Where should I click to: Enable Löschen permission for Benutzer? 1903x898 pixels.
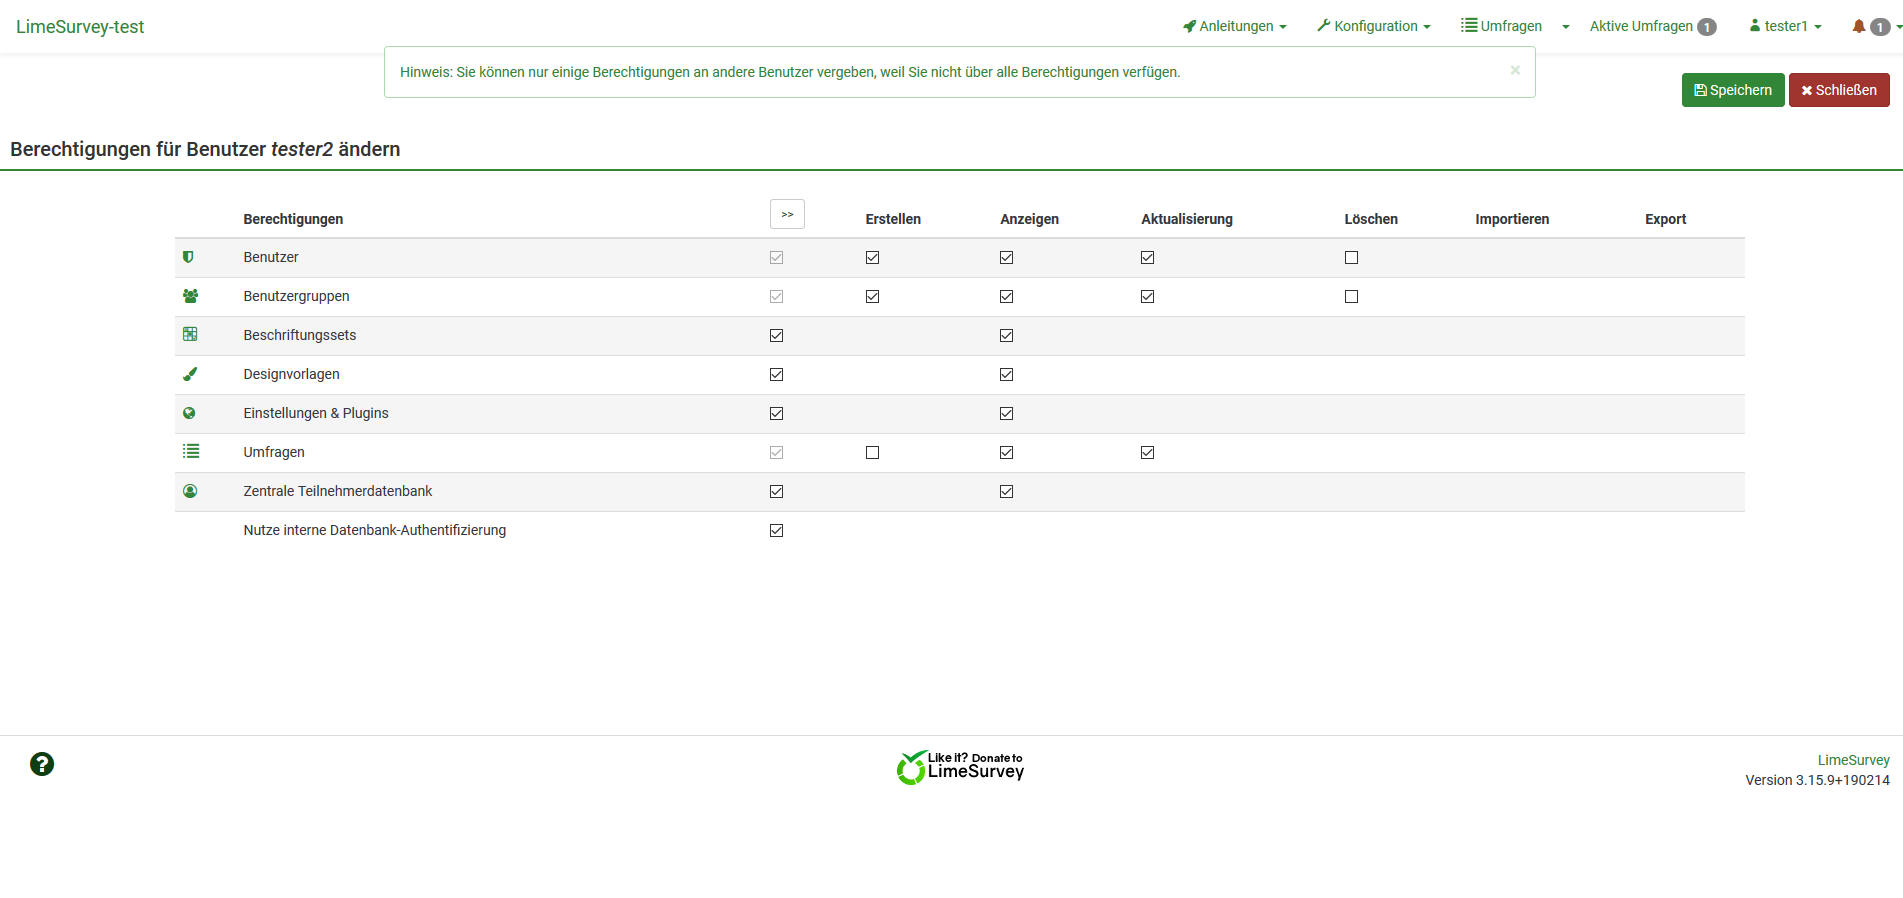tap(1351, 257)
